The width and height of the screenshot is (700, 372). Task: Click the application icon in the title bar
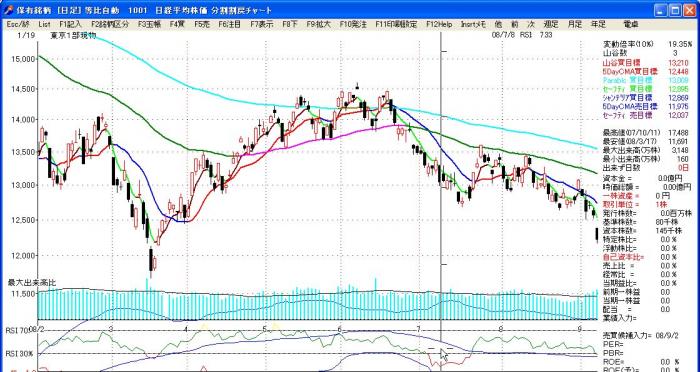pyautogui.click(x=8, y=10)
